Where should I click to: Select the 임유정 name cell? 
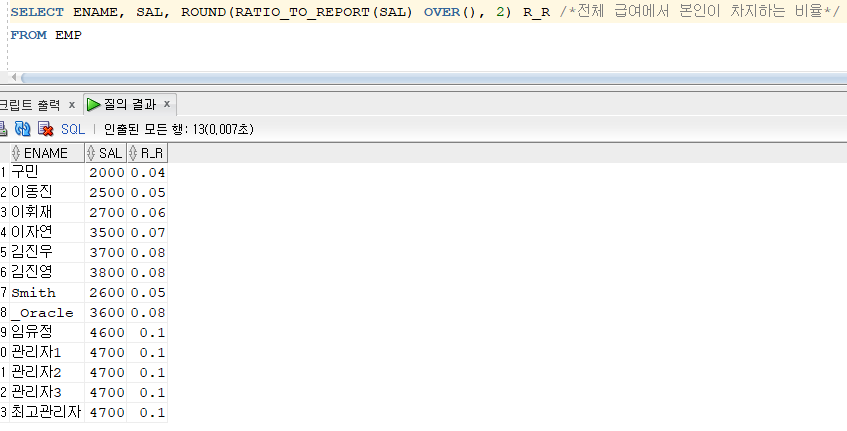coord(47,332)
